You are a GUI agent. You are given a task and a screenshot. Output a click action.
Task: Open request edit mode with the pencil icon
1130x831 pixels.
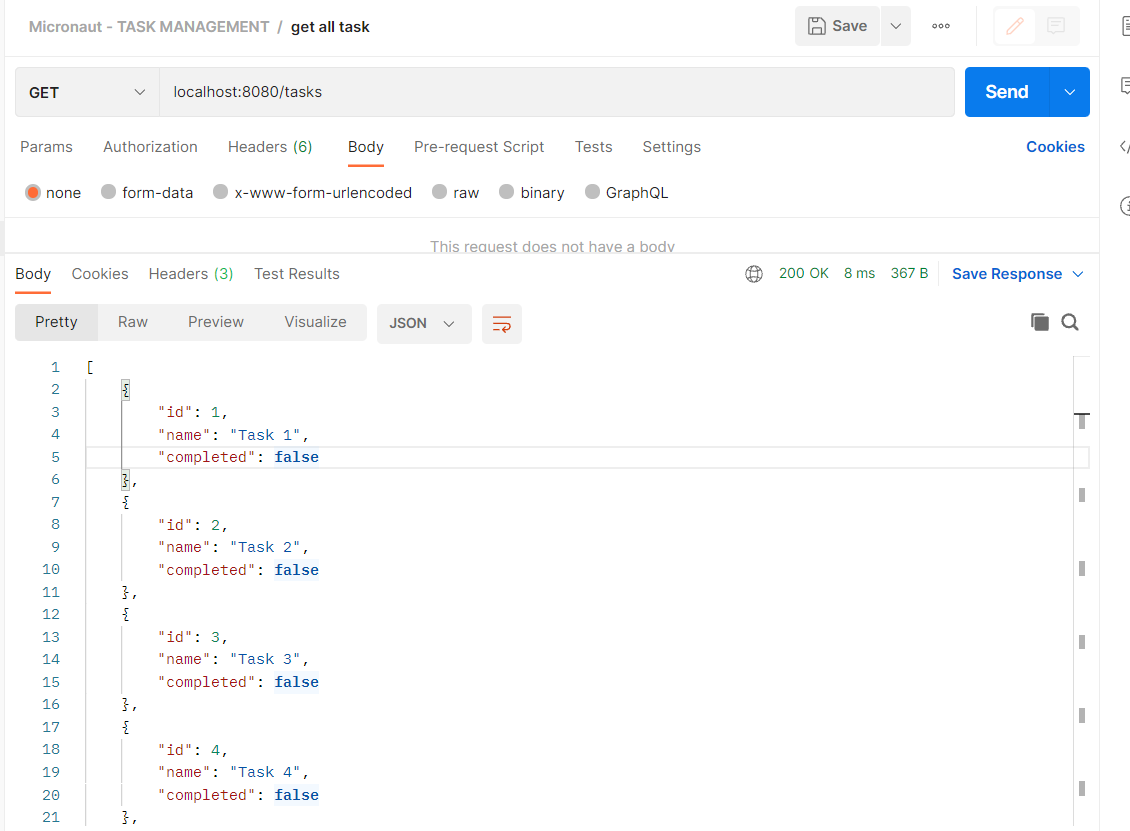coord(1013,26)
